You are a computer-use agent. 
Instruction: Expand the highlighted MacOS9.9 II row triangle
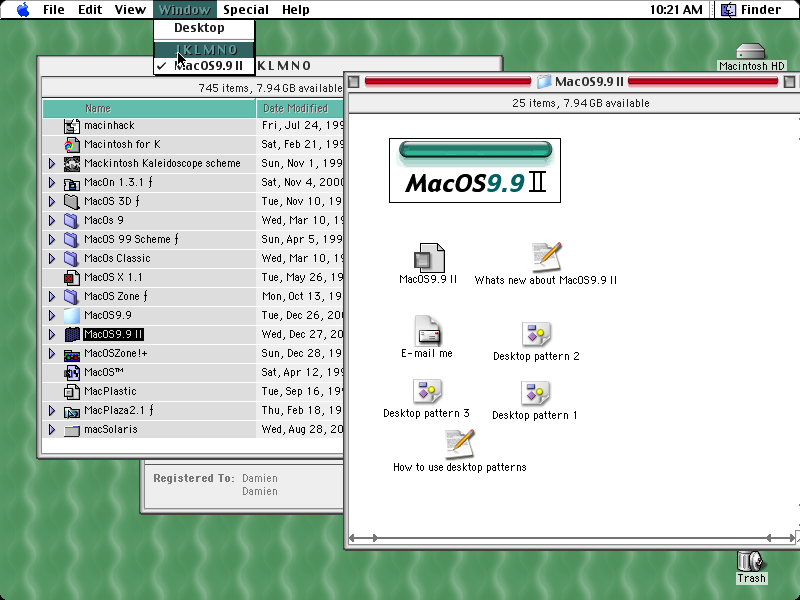pos(52,334)
